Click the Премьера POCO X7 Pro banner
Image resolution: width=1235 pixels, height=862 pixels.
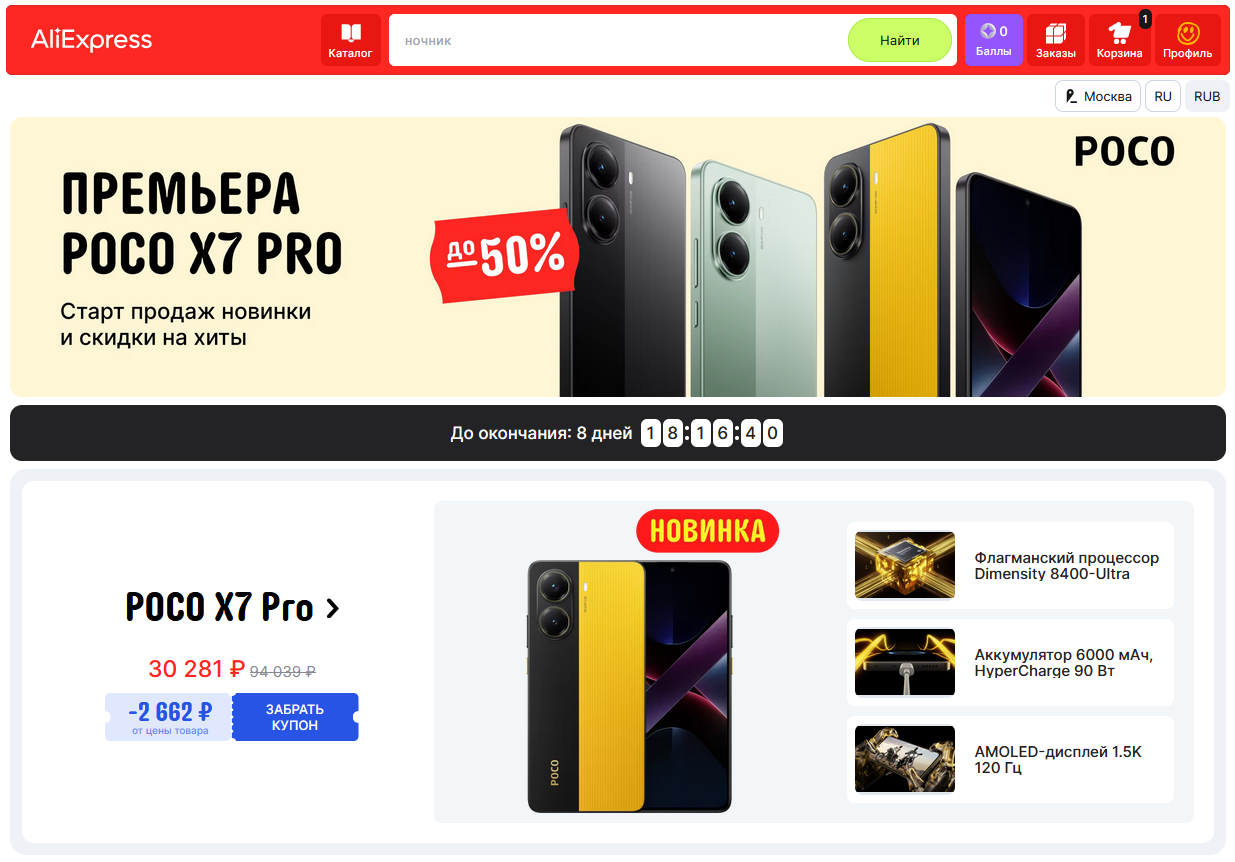point(618,257)
